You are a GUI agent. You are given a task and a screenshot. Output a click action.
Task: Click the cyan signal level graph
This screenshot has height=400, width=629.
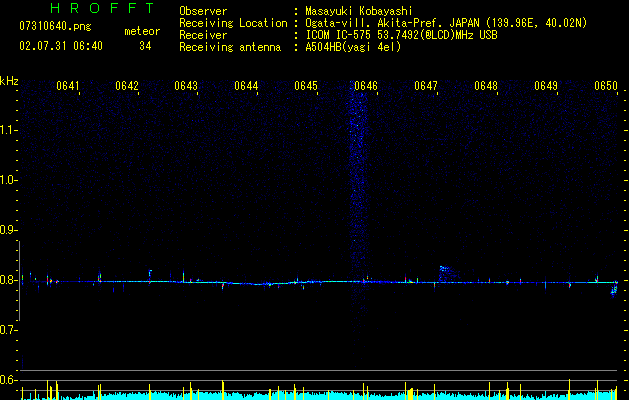click(x=319, y=395)
